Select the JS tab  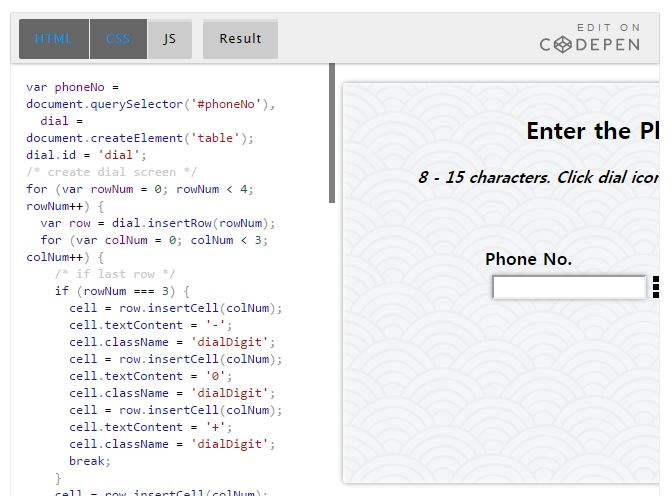[x=170, y=39]
